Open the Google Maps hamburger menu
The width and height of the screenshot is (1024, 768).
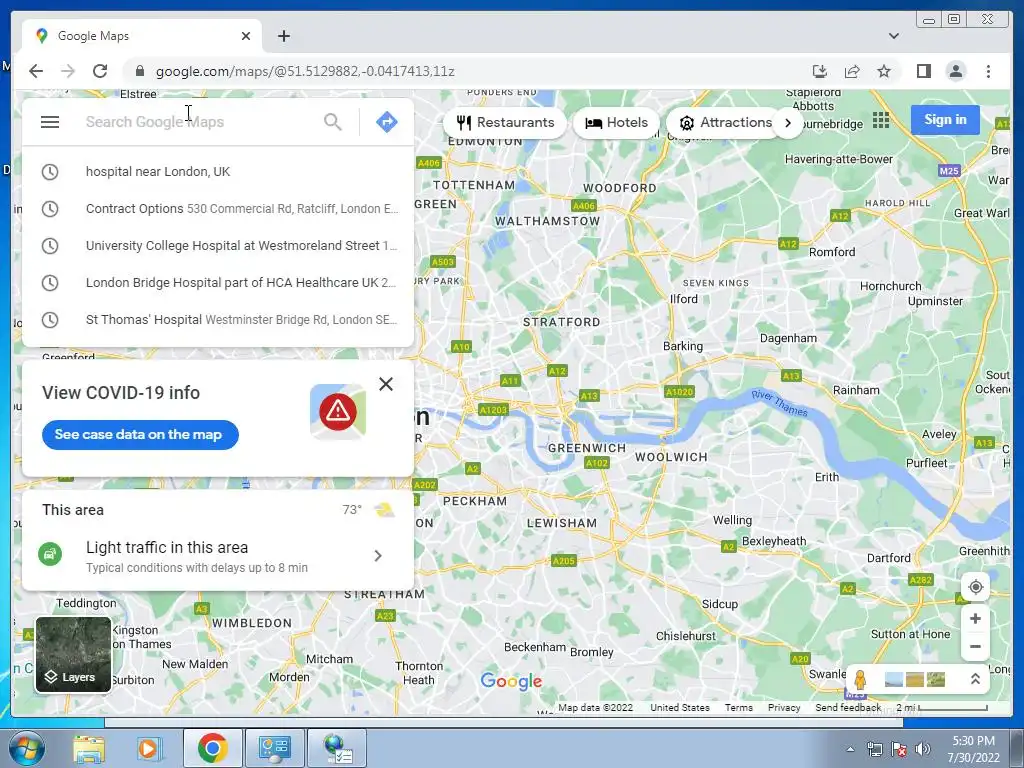pyautogui.click(x=50, y=122)
